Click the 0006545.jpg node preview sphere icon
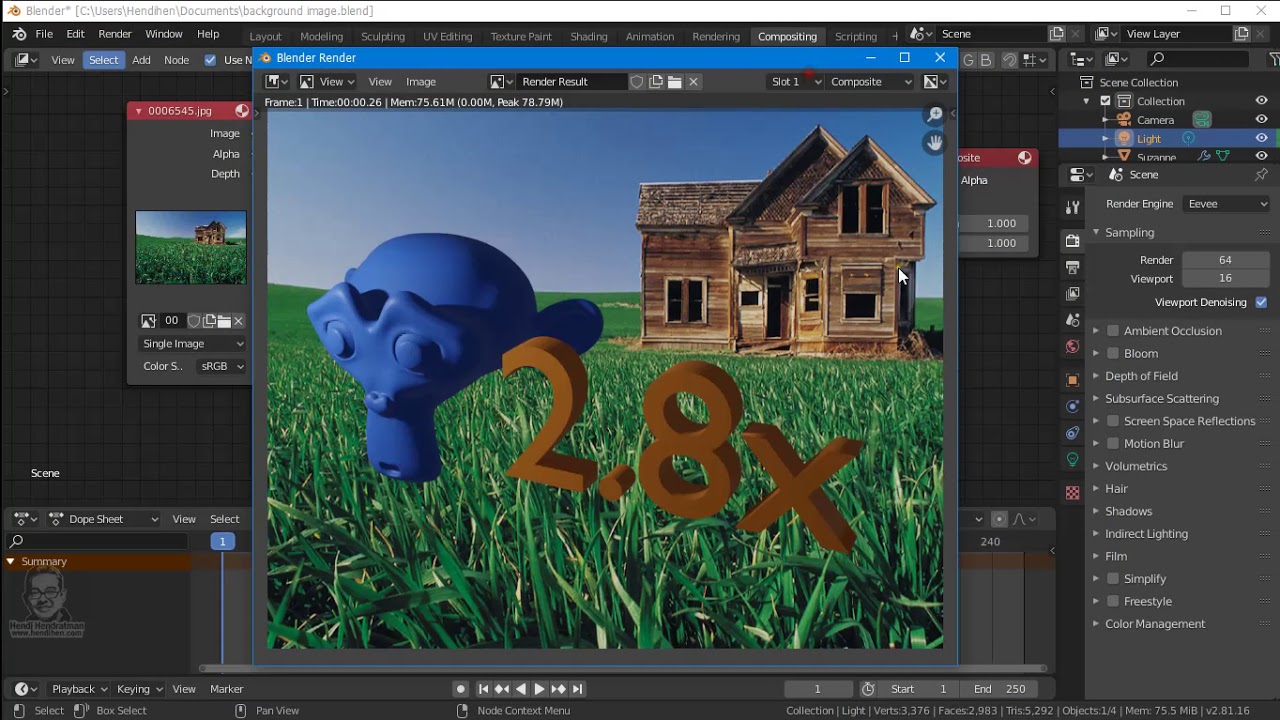1280x720 pixels. (x=242, y=111)
